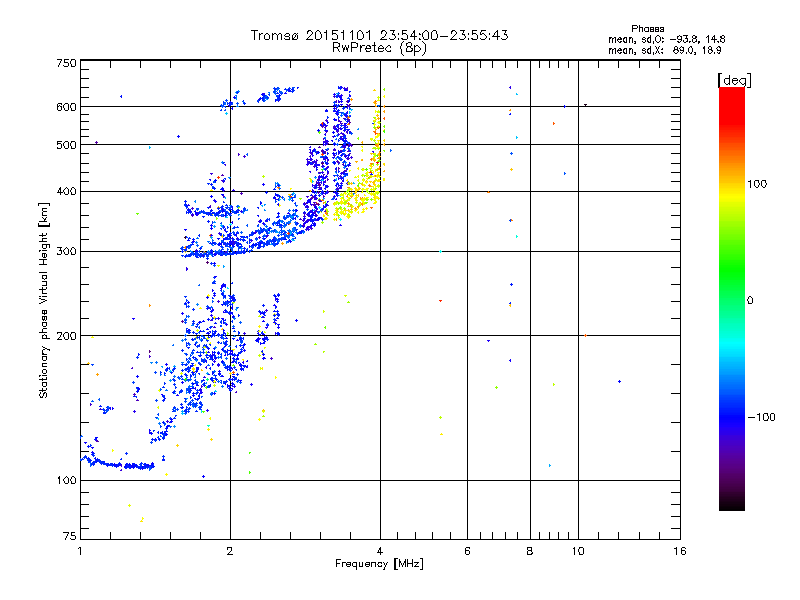Screen dimensions: 800x600
Task: Click the x-axis '10' tick label
Action: (x=578, y=551)
